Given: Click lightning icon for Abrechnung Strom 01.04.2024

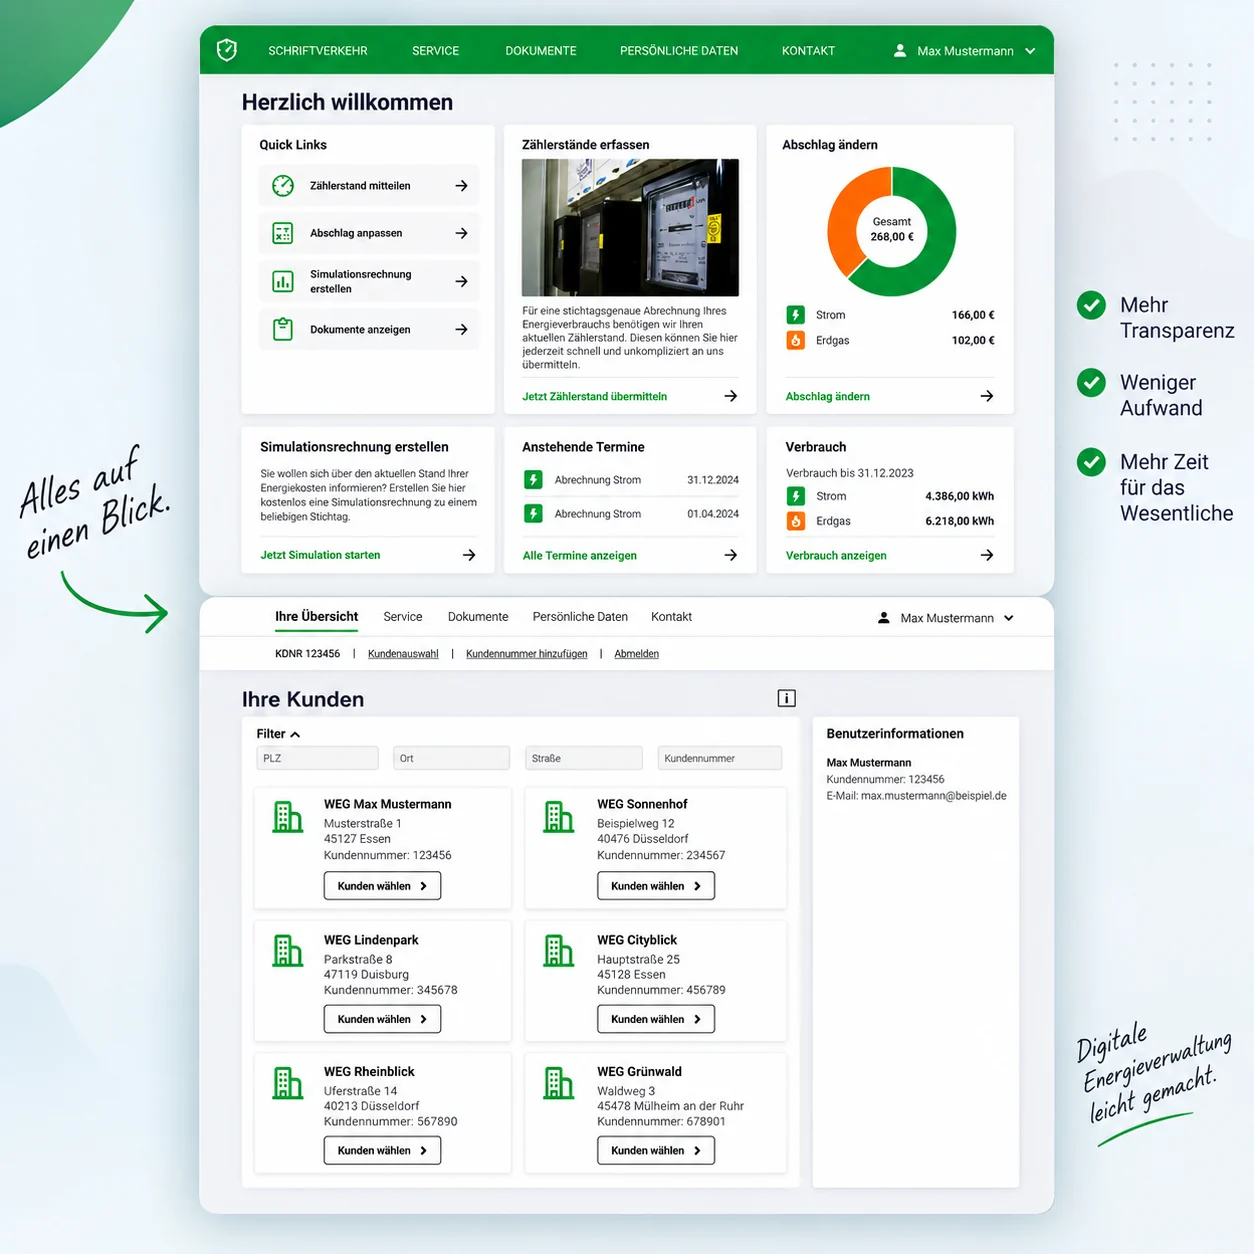Looking at the screenshot, I should [x=533, y=514].
